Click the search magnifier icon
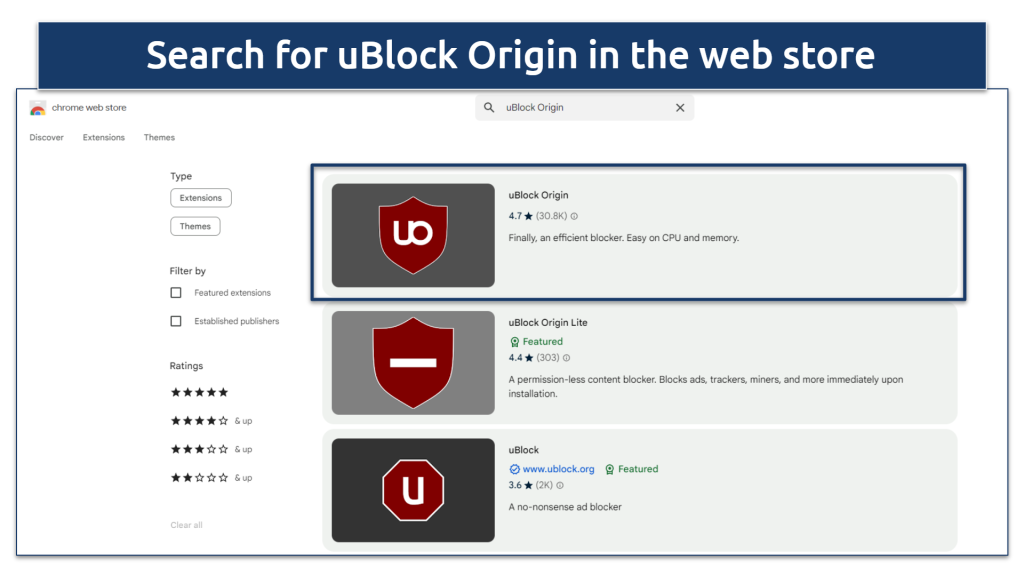Image resolution: width=1024 pixels, height=576 pixels. click(489, 108)
